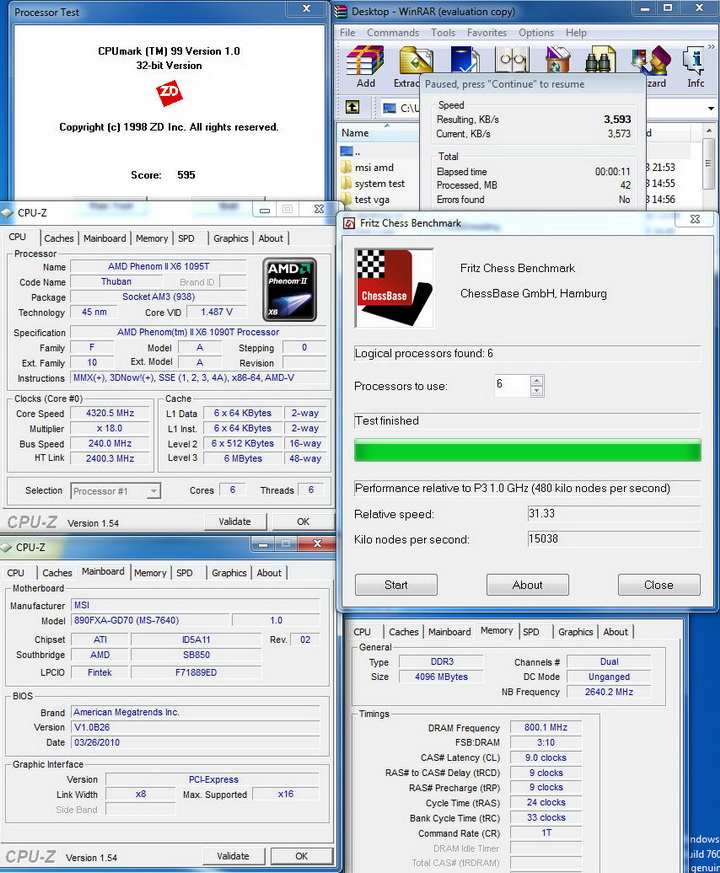
Task: Open SPD tab in top CPU-Z window
Action: coord(187,238)
